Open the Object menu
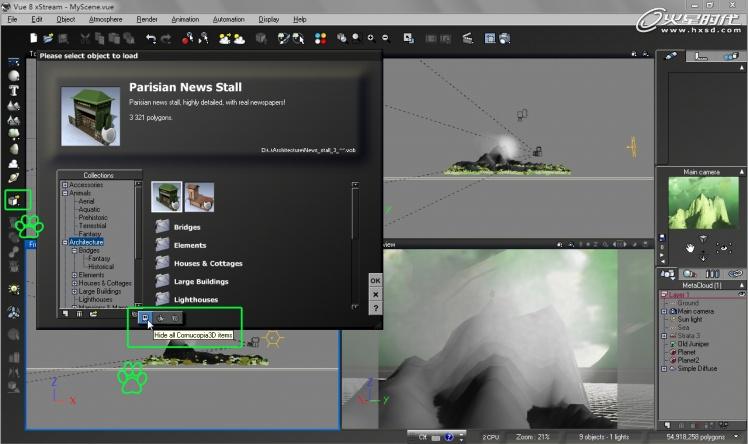The width and height of the screenshot is (748, 444). [x=65, y=20]
